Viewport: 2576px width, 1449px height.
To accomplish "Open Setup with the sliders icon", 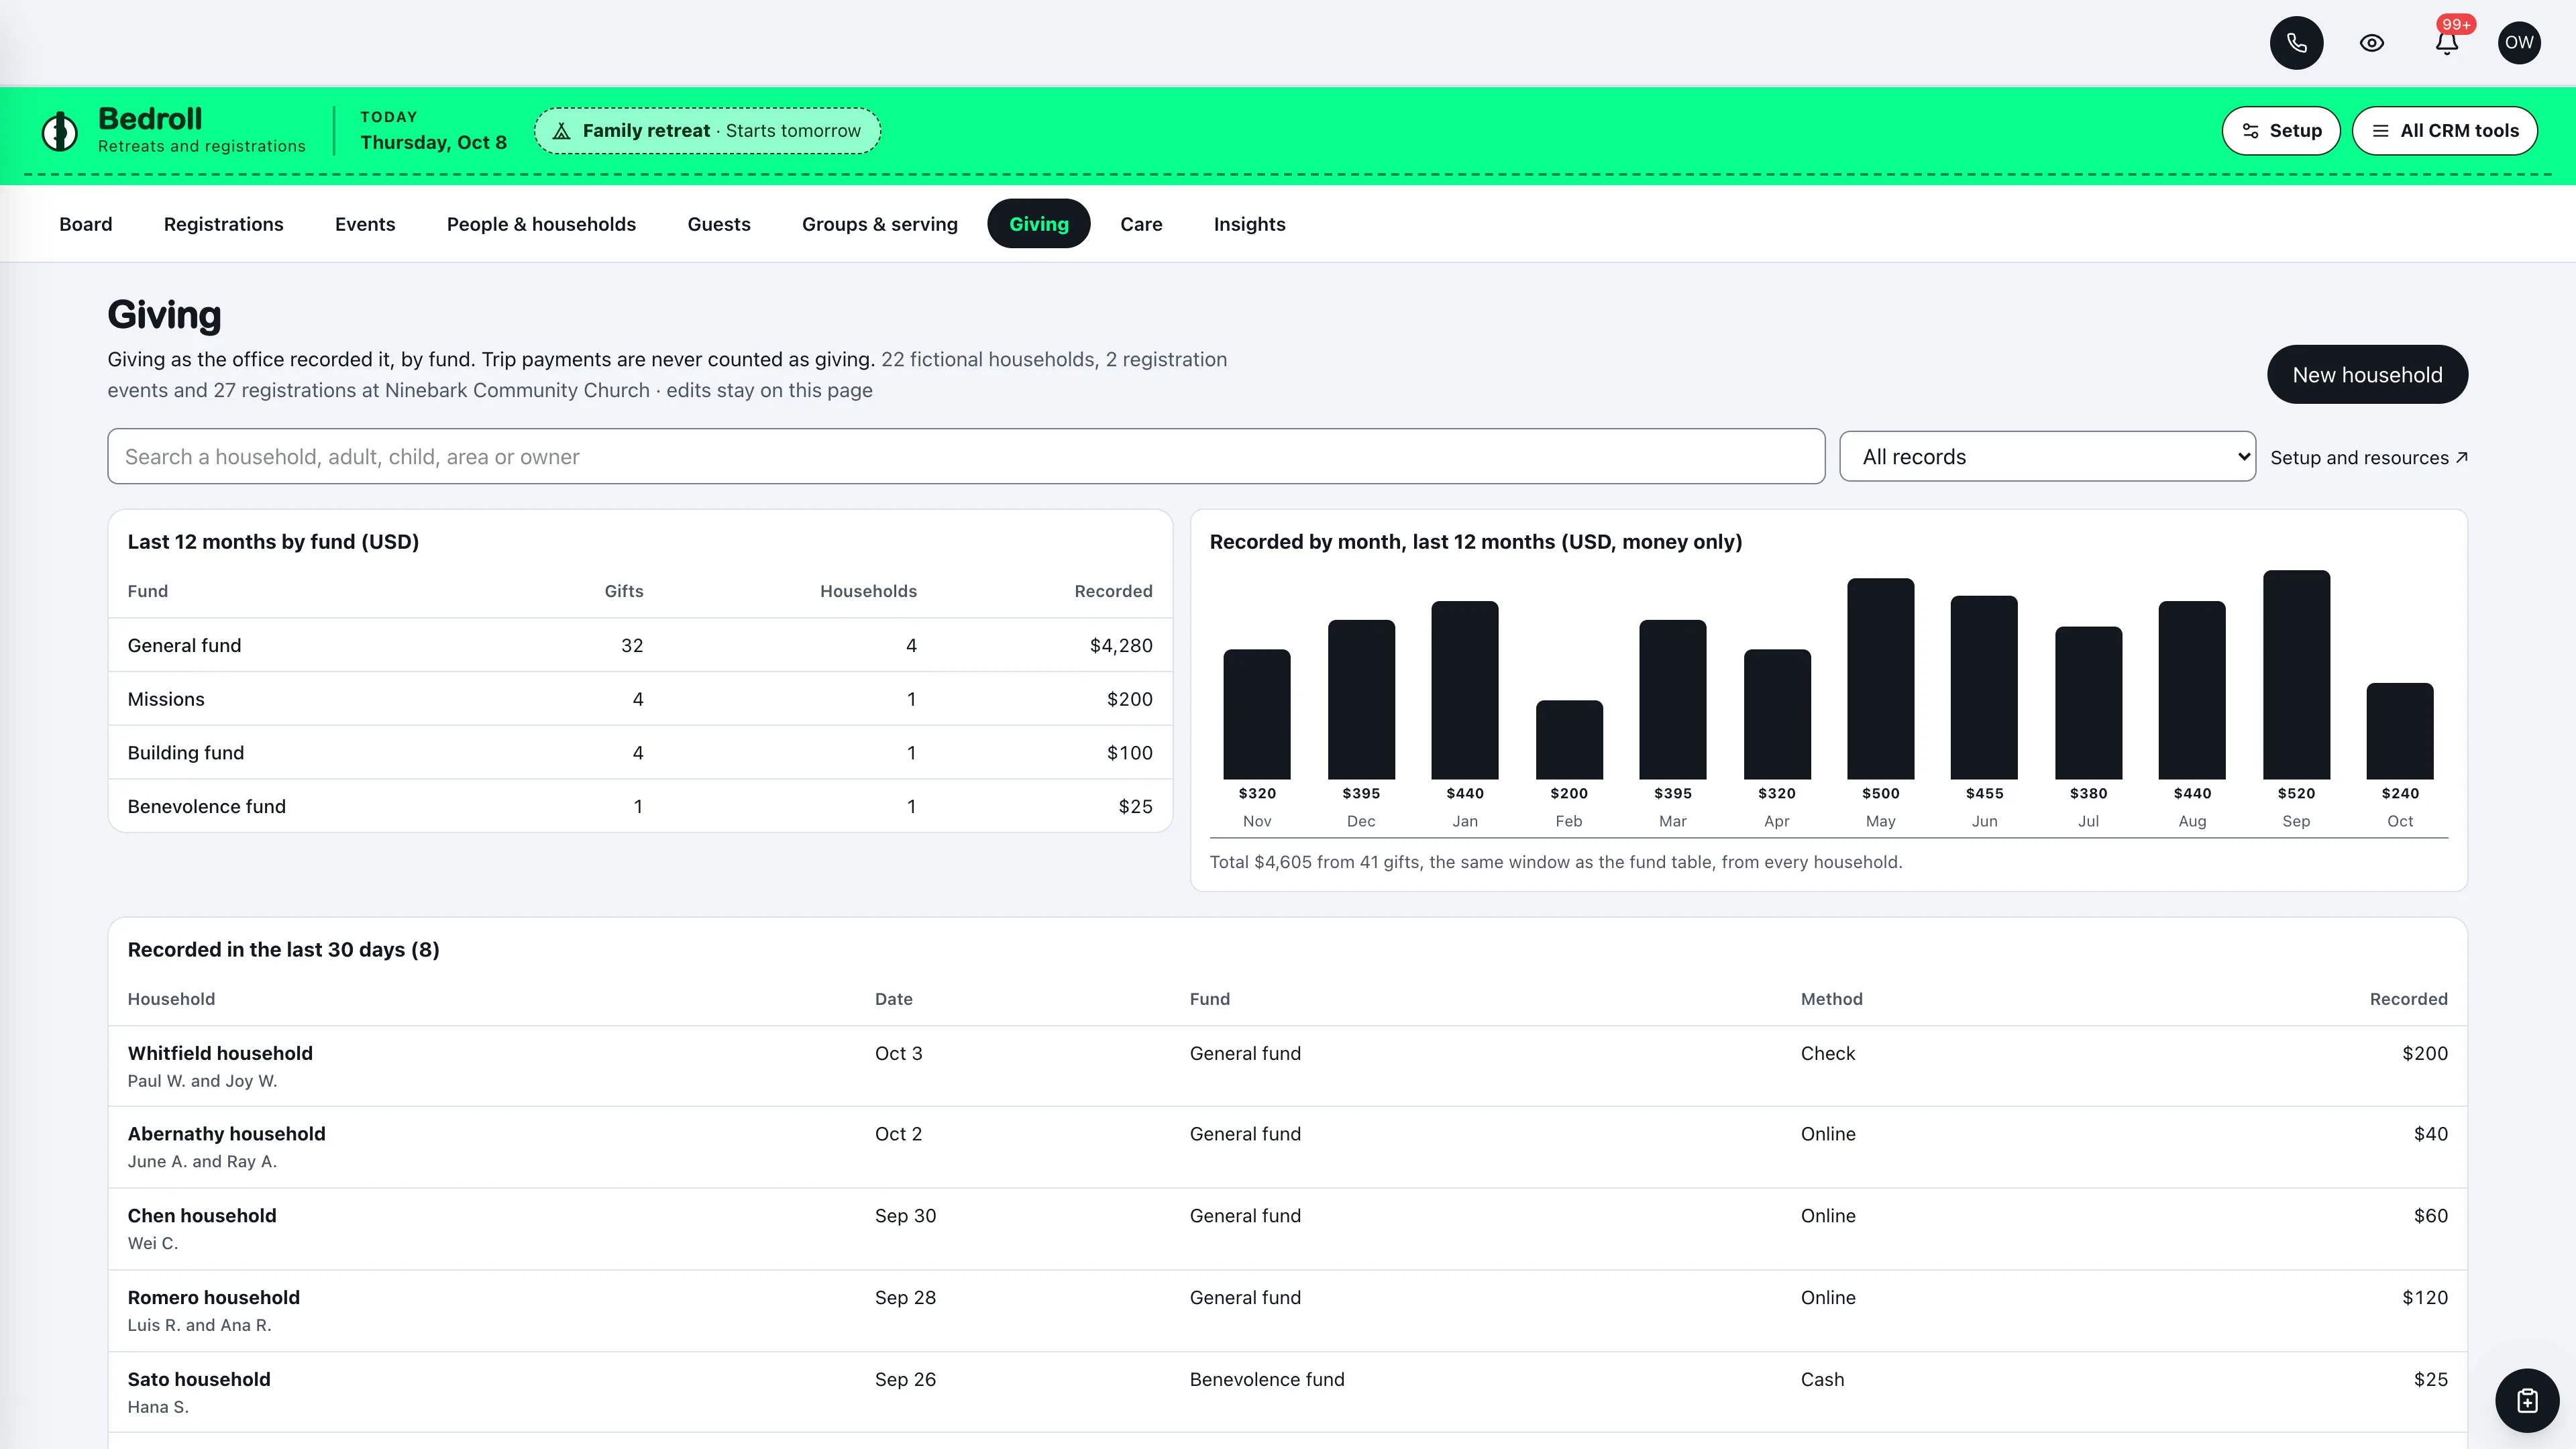I will [2280, 131].
